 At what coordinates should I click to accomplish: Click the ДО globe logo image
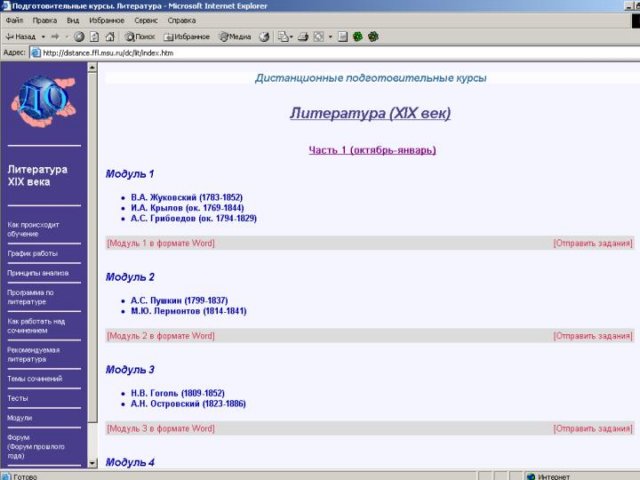click(44, 100)
